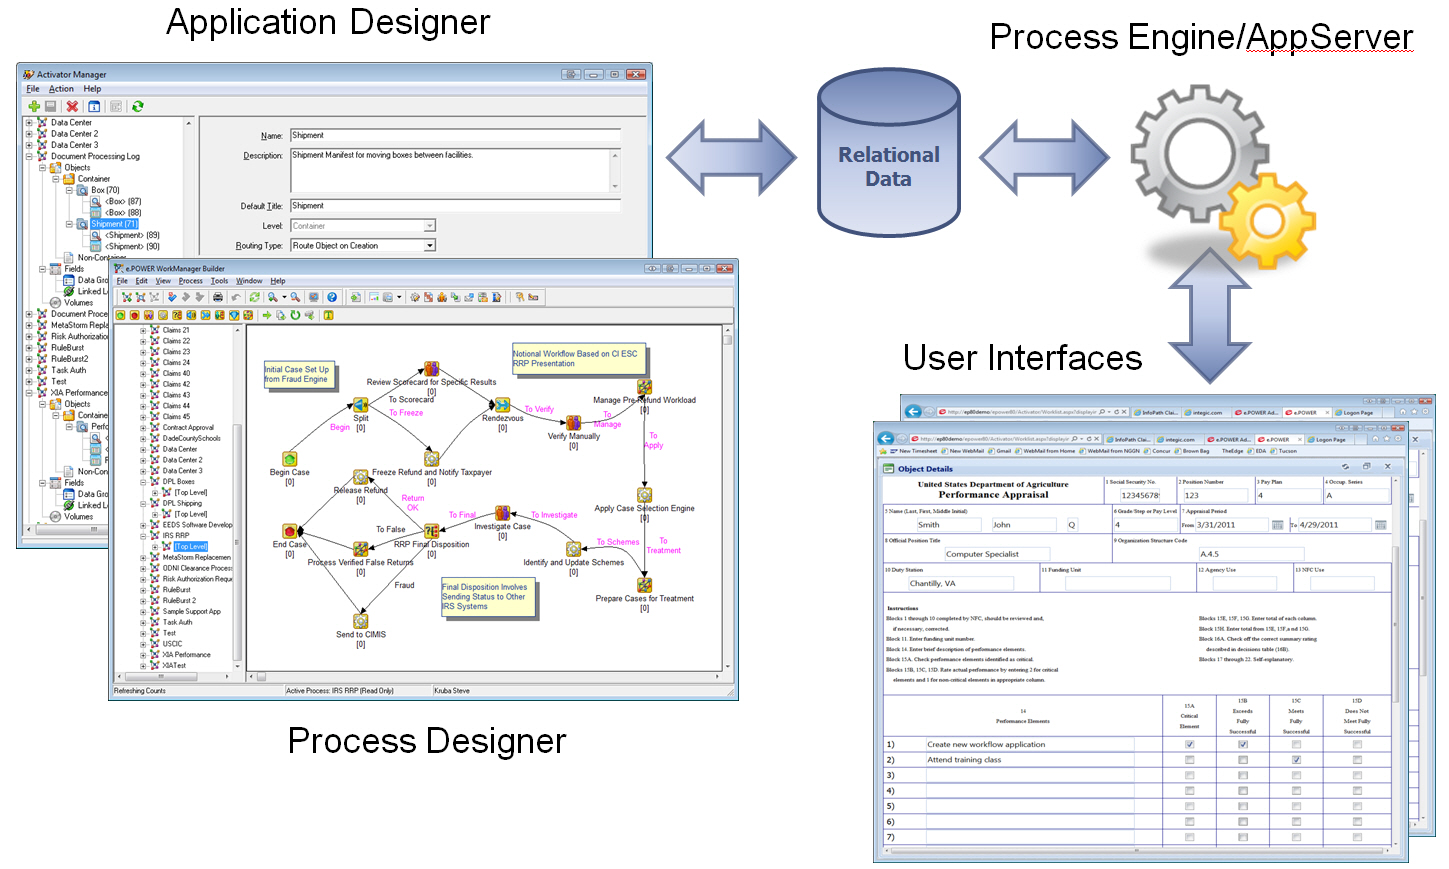Click the Official Position Title field
Viewport: 1449px width, 869px height.
click(997, 554)
